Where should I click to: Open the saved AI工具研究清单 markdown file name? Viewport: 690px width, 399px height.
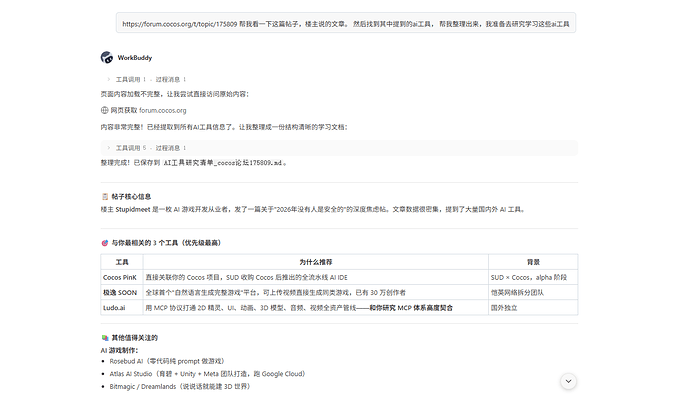pyautogui.click(x=222, y=163)
